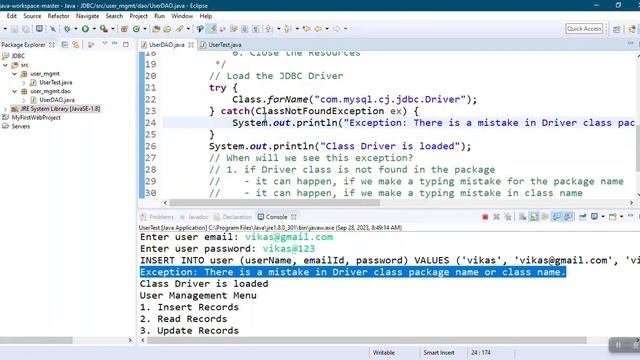Image resolution: width=640 pixels, height=360 pixels.
Task: Click Collapse All in Package Explorer
Action: coord(64,44)
